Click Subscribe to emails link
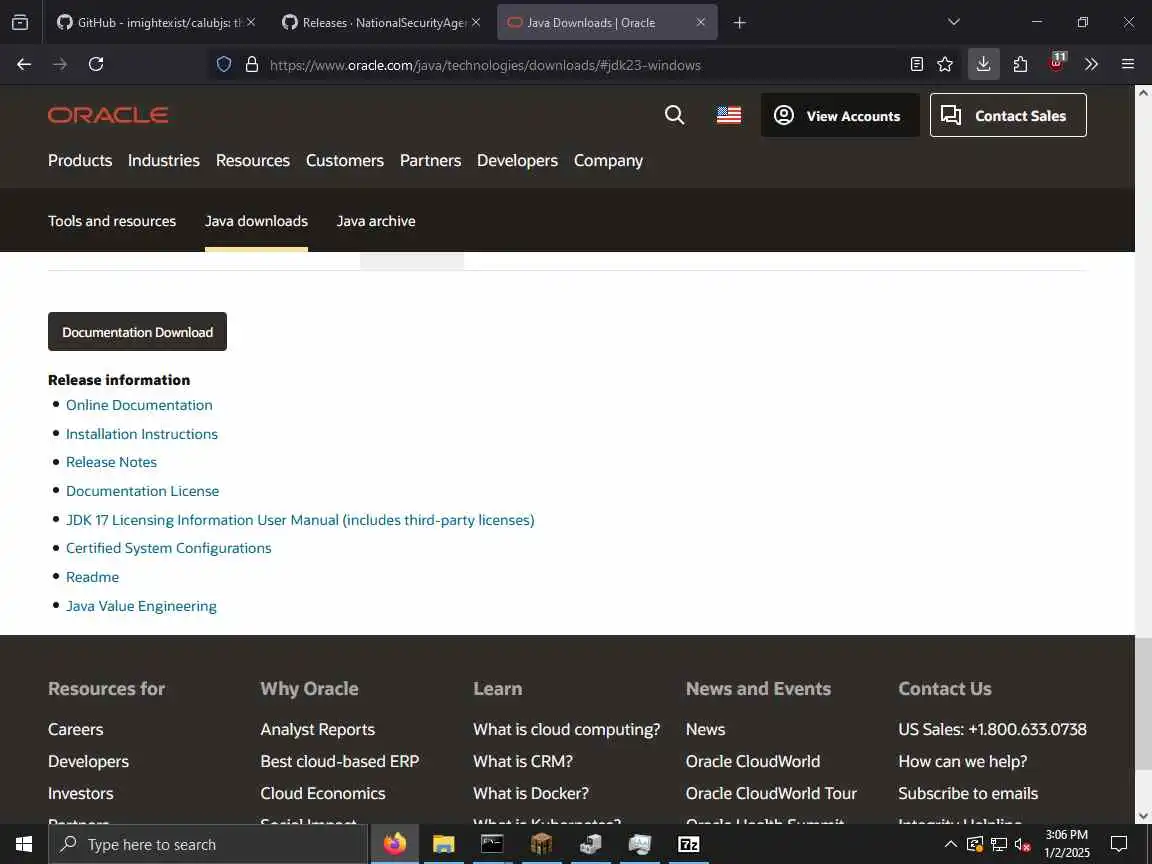The image size is (1152, 864). click(968, 793)
